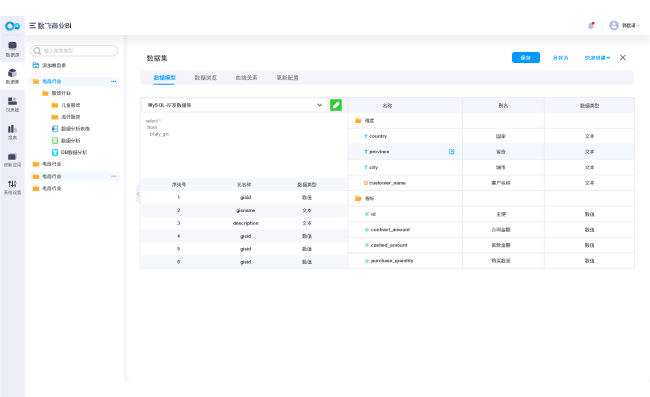This screenshot has width=650, height=397.
Task: Collapse the 维度 folder group
Action: (358, 121)
